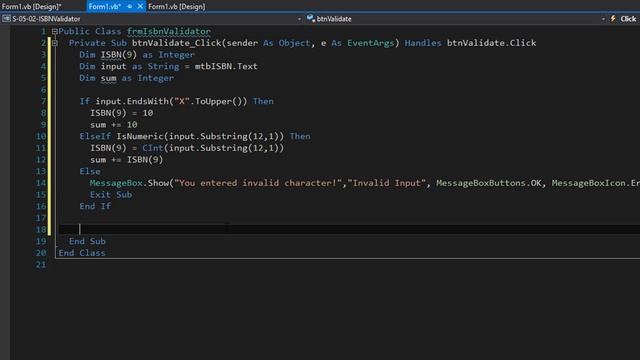The image size is (640, 360).
Task: Click the CInt function call
Action: pyautogui.click(x=152, y=148)
